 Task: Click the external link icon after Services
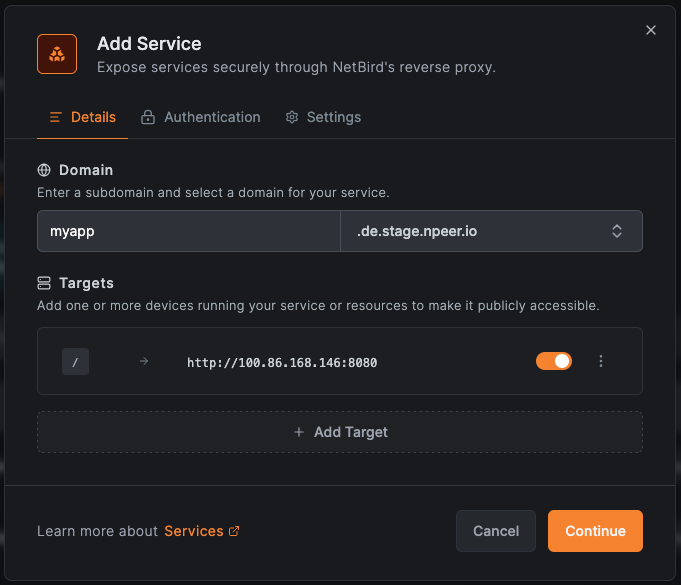pos(235,531)
